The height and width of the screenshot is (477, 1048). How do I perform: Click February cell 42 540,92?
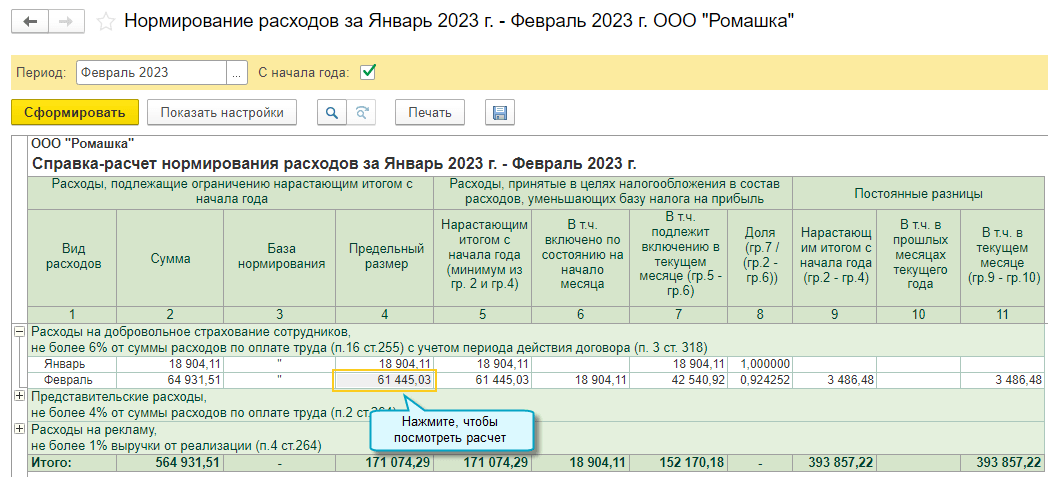(x=676, y=381)
